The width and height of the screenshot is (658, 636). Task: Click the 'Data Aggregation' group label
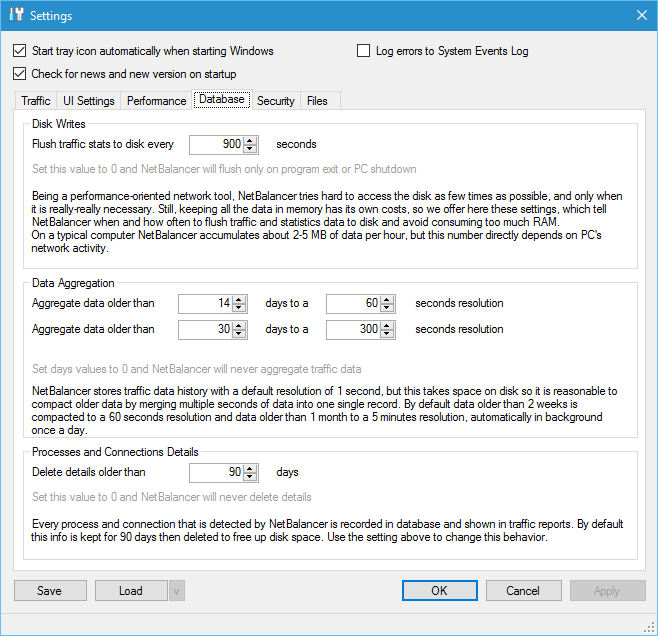[x=73, y=283]
